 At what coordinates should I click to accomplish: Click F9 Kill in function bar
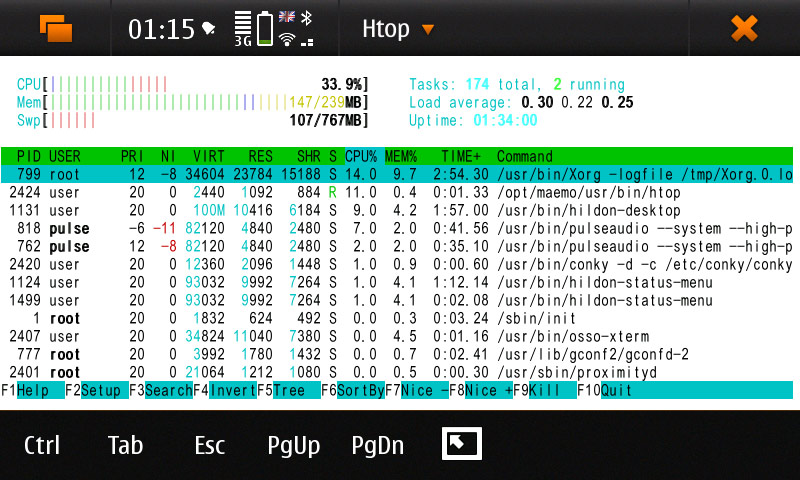point(545,390)
